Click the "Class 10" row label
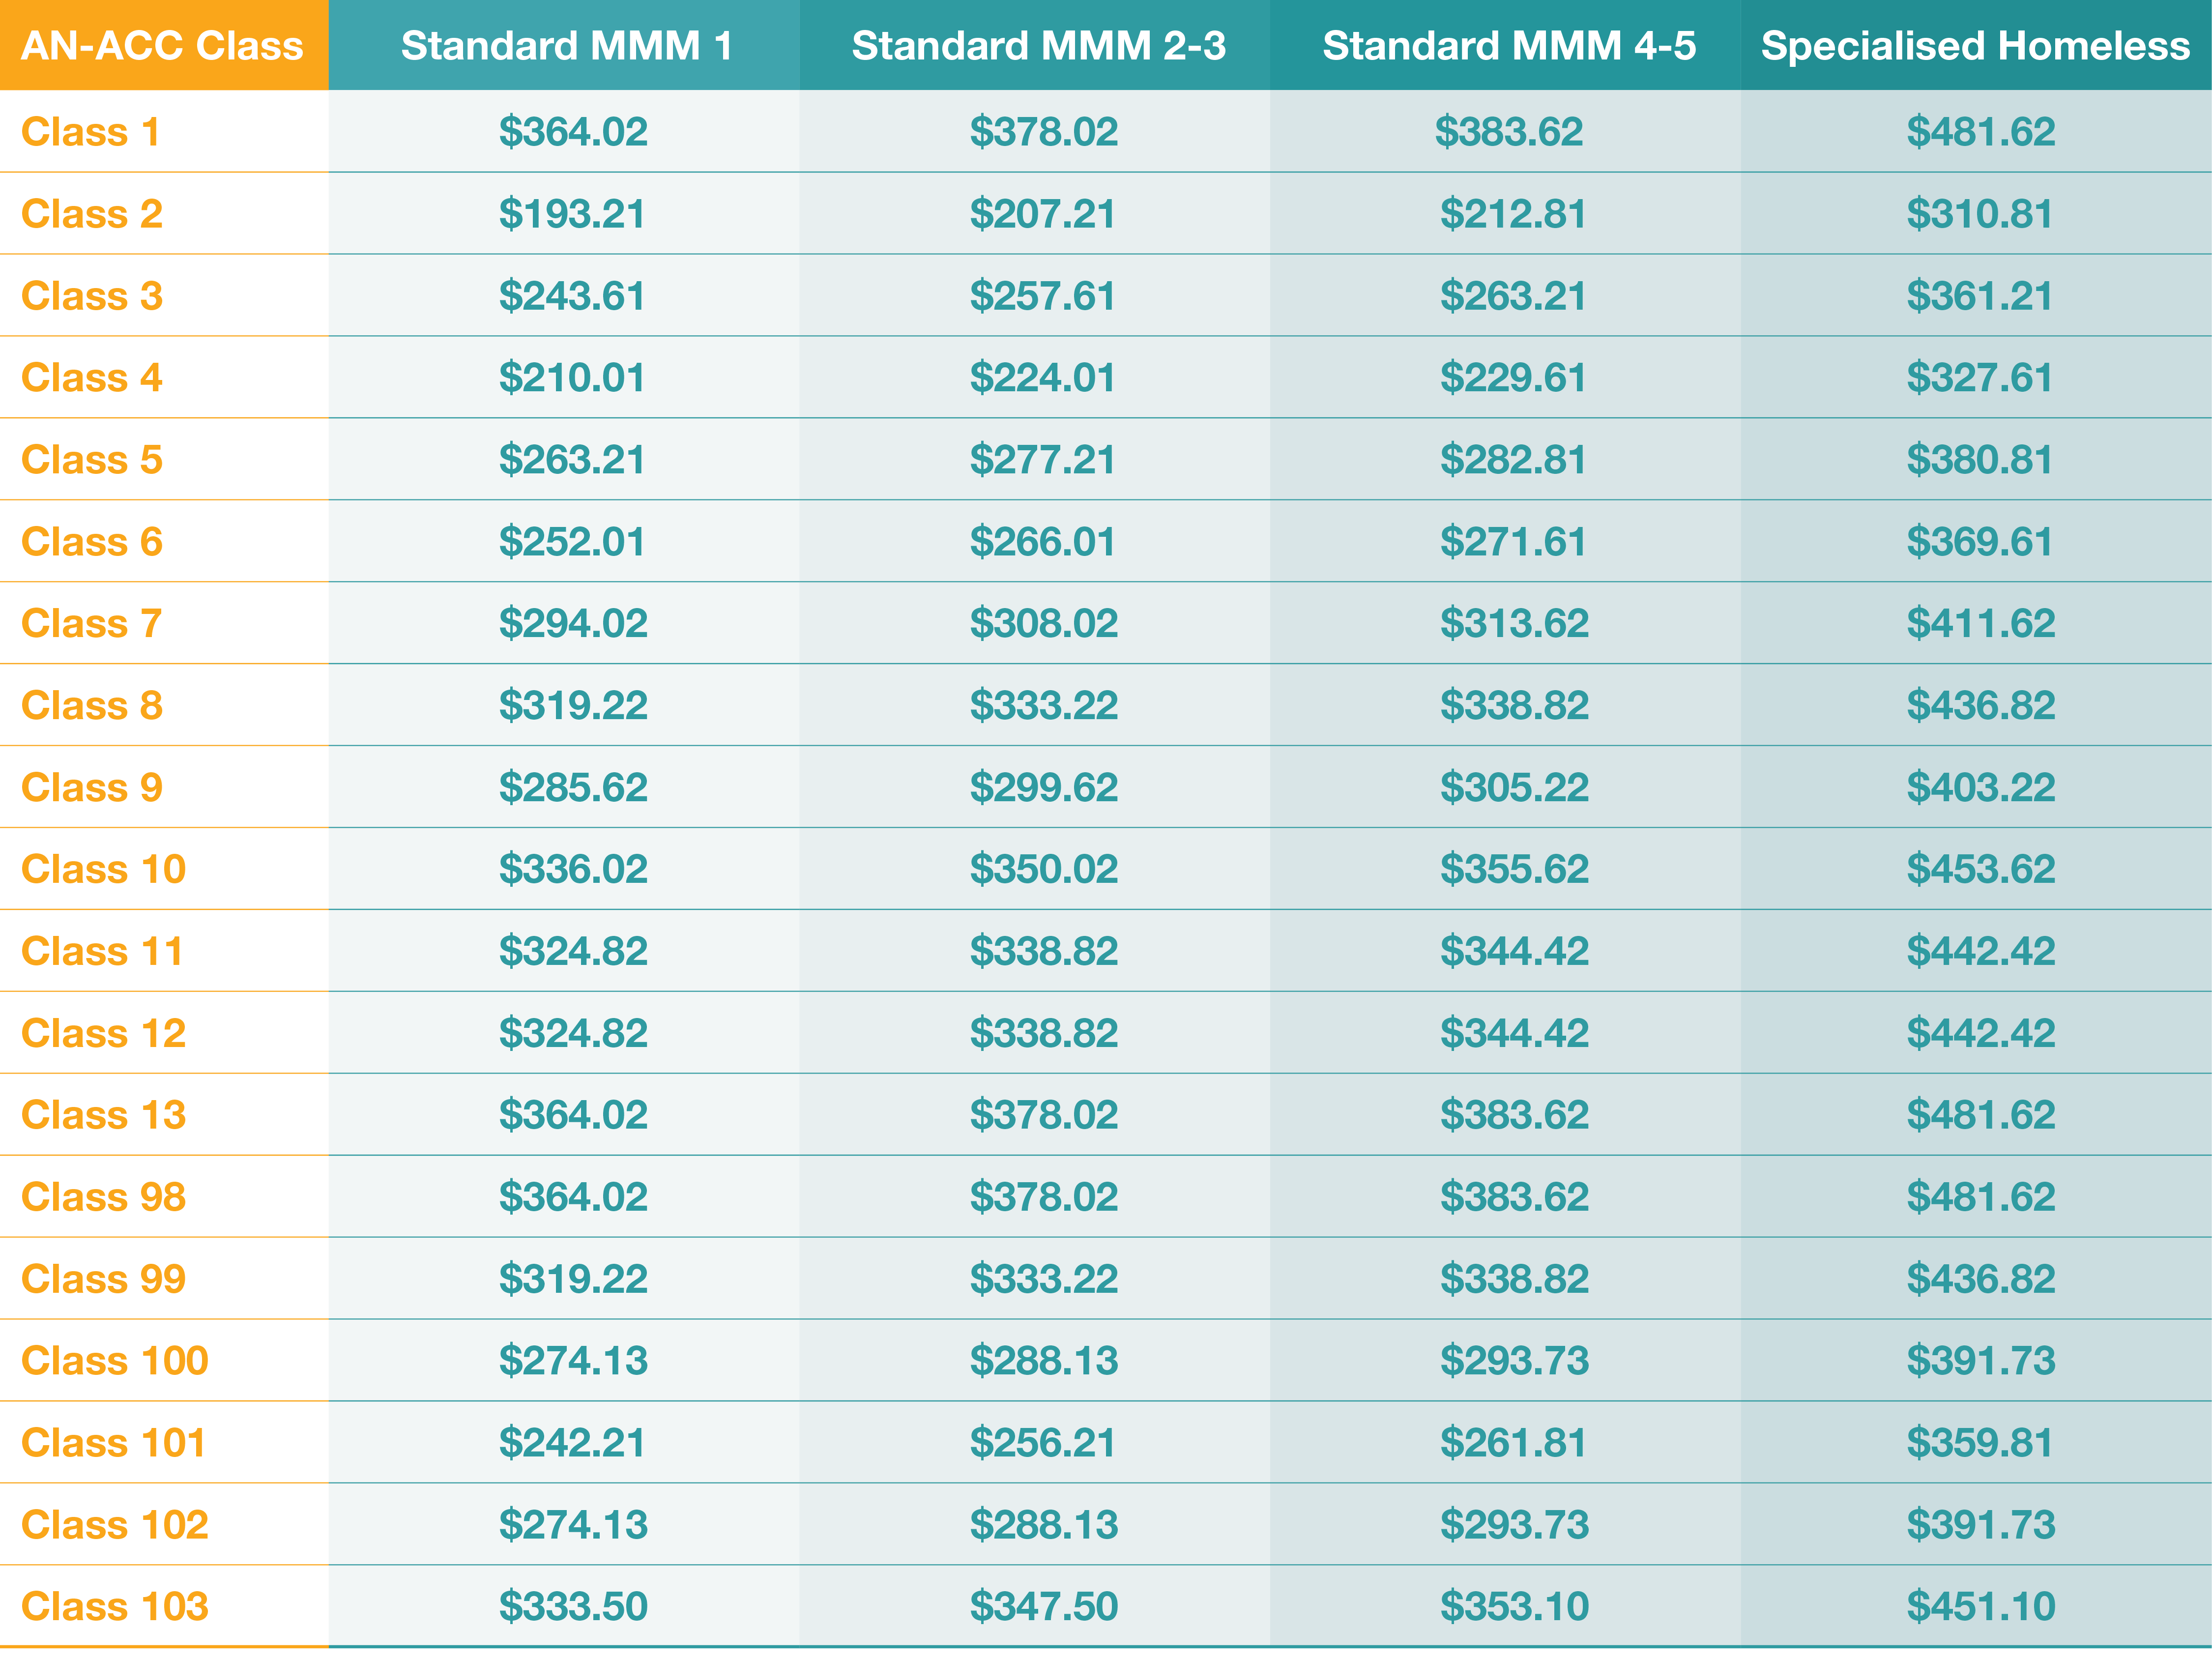Screen dimensions: 2212x1659 point(104,869)
